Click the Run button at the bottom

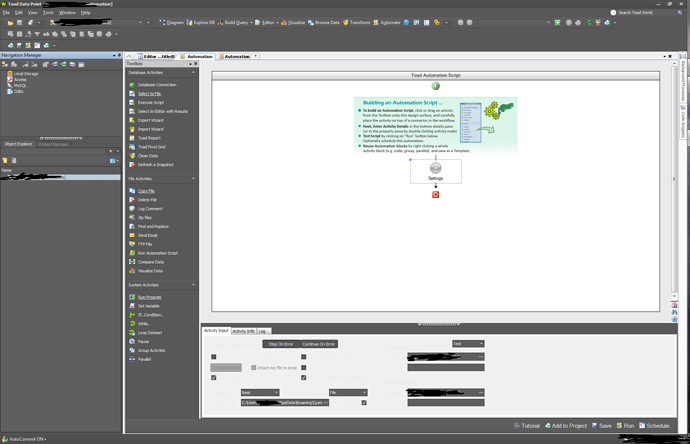click(x=625, y=426)
